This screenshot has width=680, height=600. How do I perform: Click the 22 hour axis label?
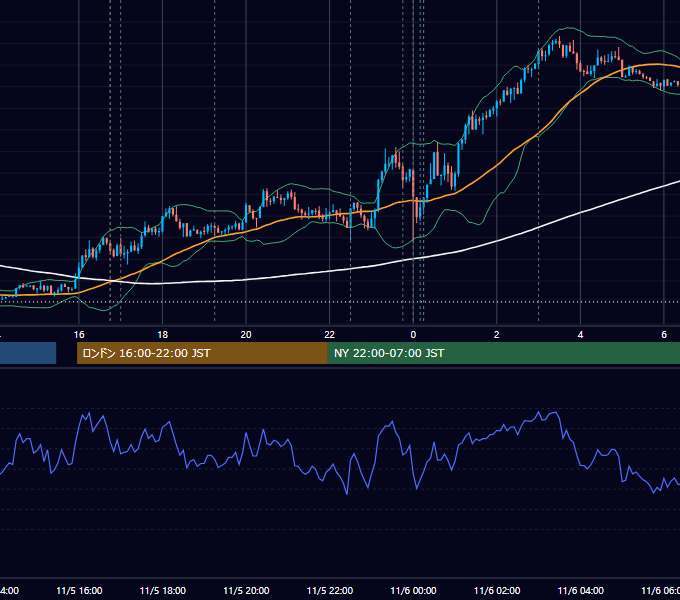[330, 335]
